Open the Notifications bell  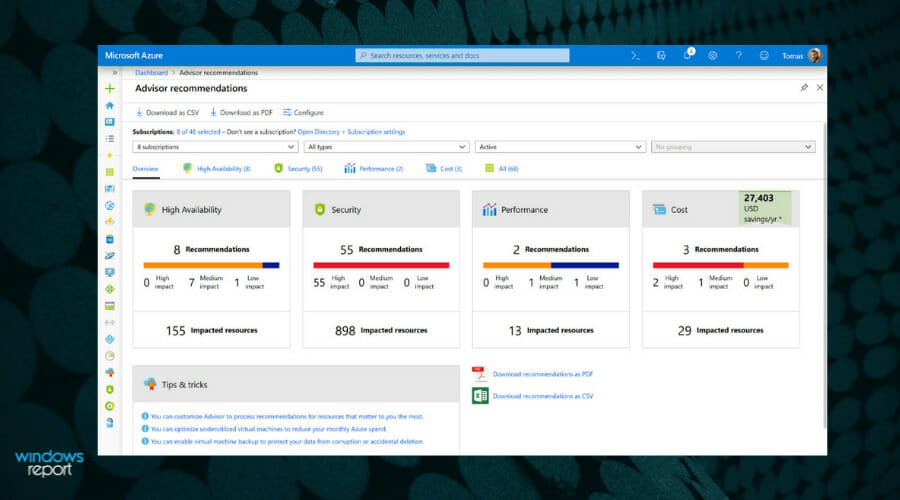pyautogui.click(x=687, y=55)
